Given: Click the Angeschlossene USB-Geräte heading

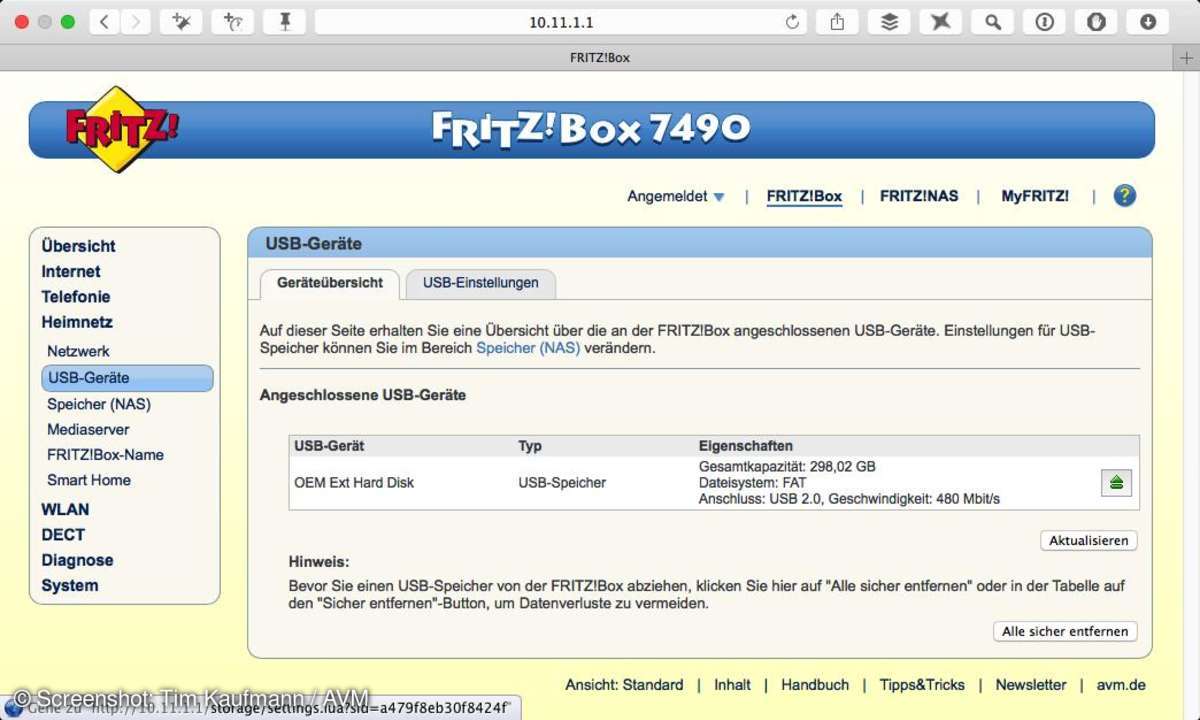Looking at the screenshot, I should (363, 395).
